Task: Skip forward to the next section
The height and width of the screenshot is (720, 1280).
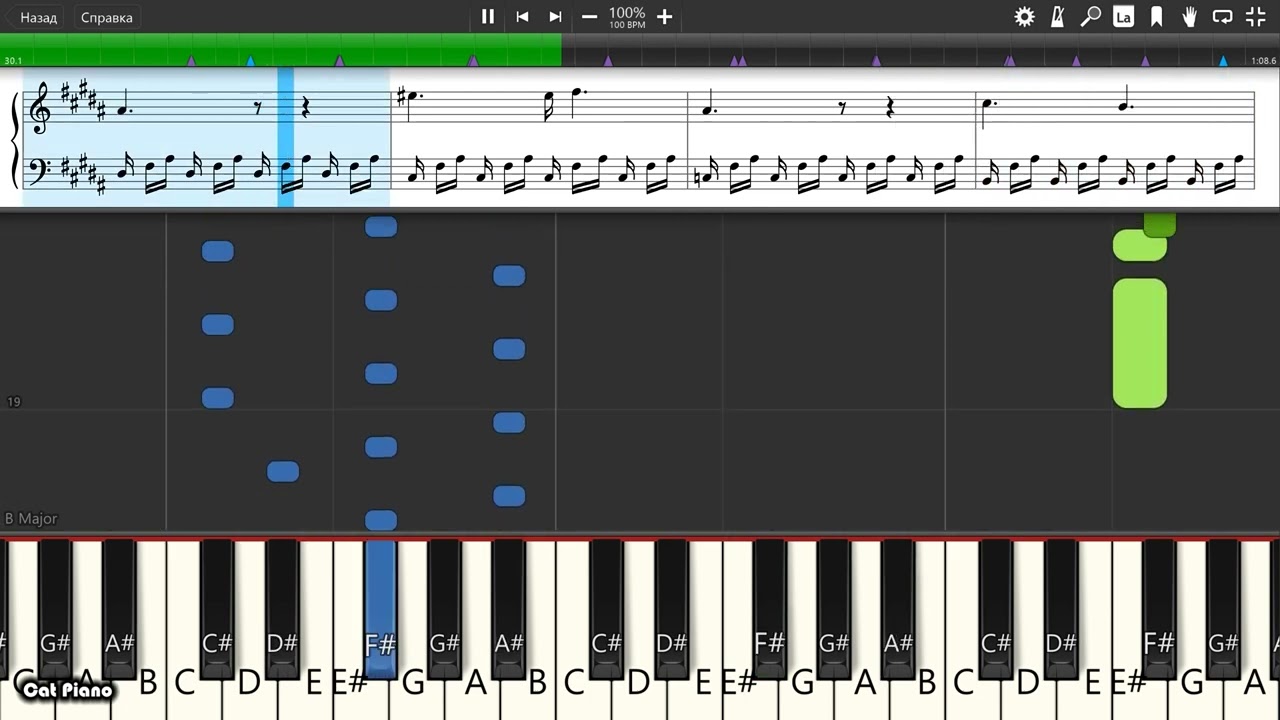Action: pyautogui.click(x=555, y=17)
